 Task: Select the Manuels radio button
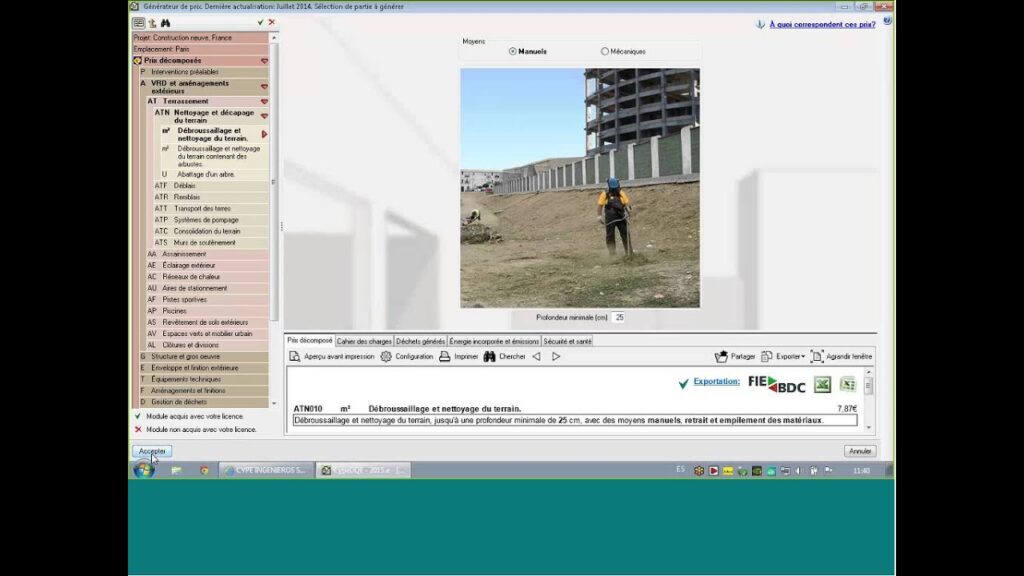(513, 51)
